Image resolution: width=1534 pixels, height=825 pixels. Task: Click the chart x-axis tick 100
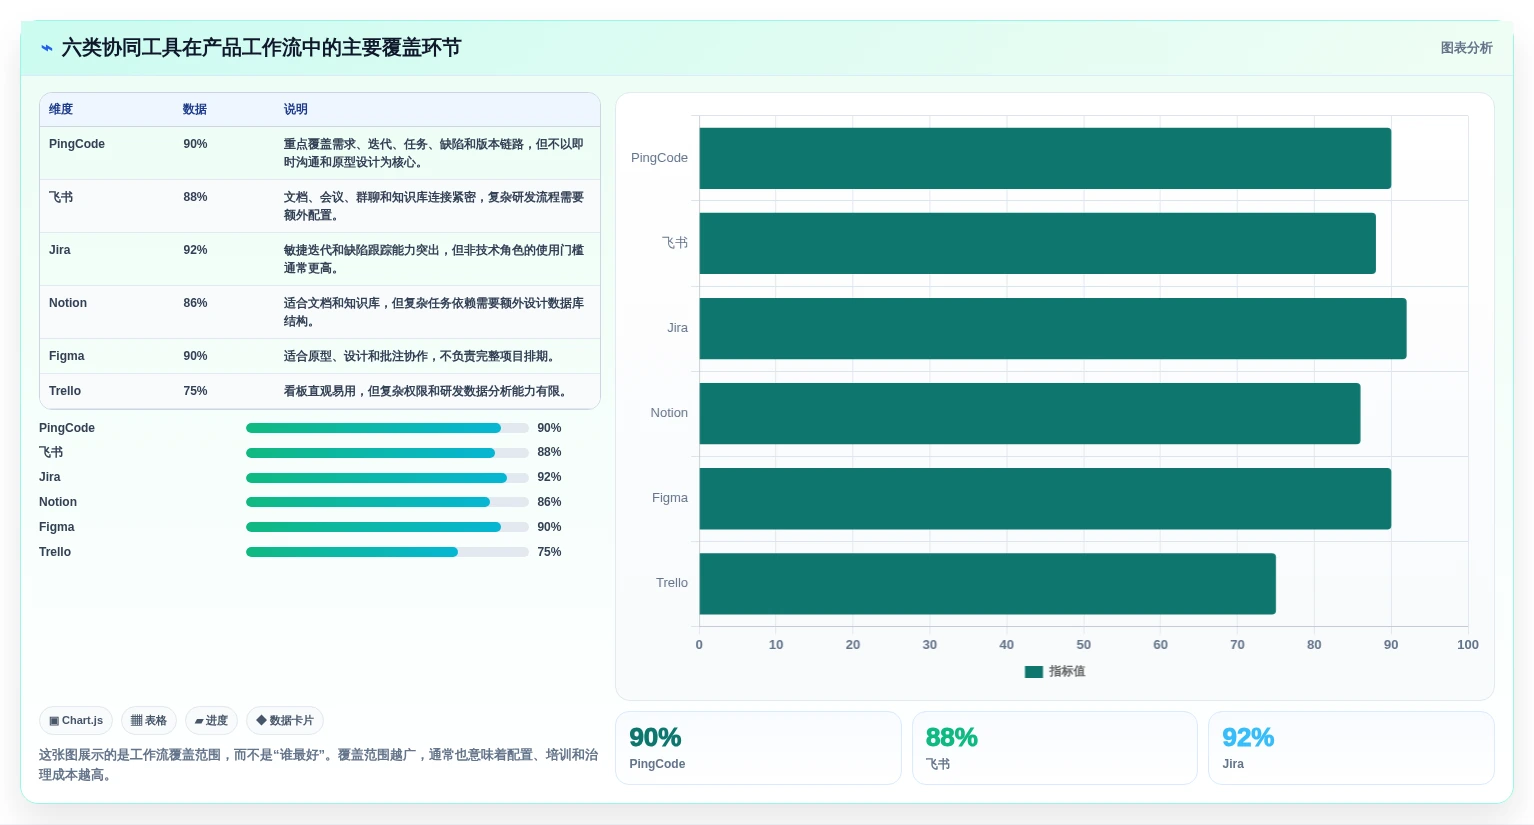pyautogui.click(x=1467, y=645)
